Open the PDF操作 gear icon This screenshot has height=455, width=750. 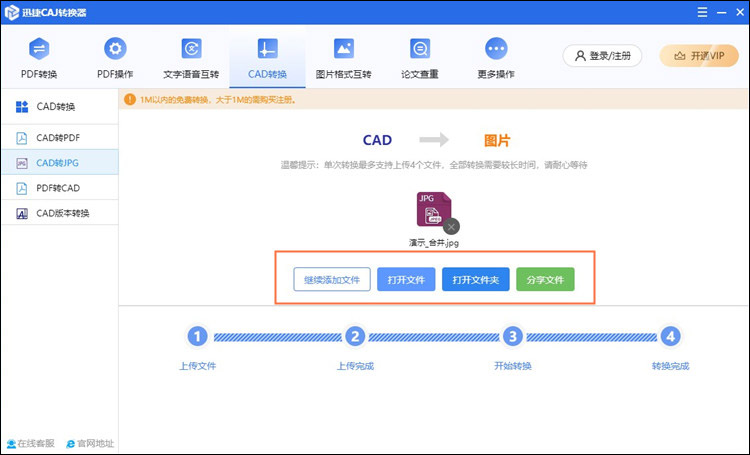tap(115, 48)
